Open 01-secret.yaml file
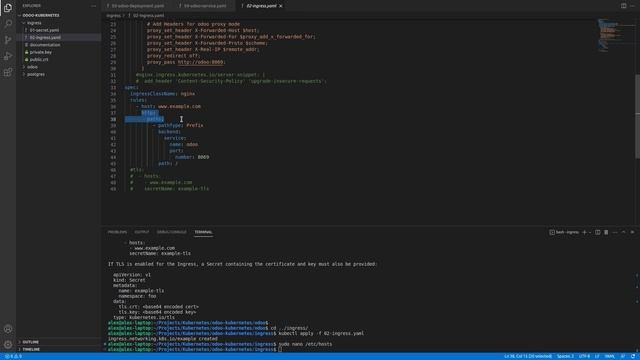Viewport: 640px width, 360px height. tap(44, 30)
